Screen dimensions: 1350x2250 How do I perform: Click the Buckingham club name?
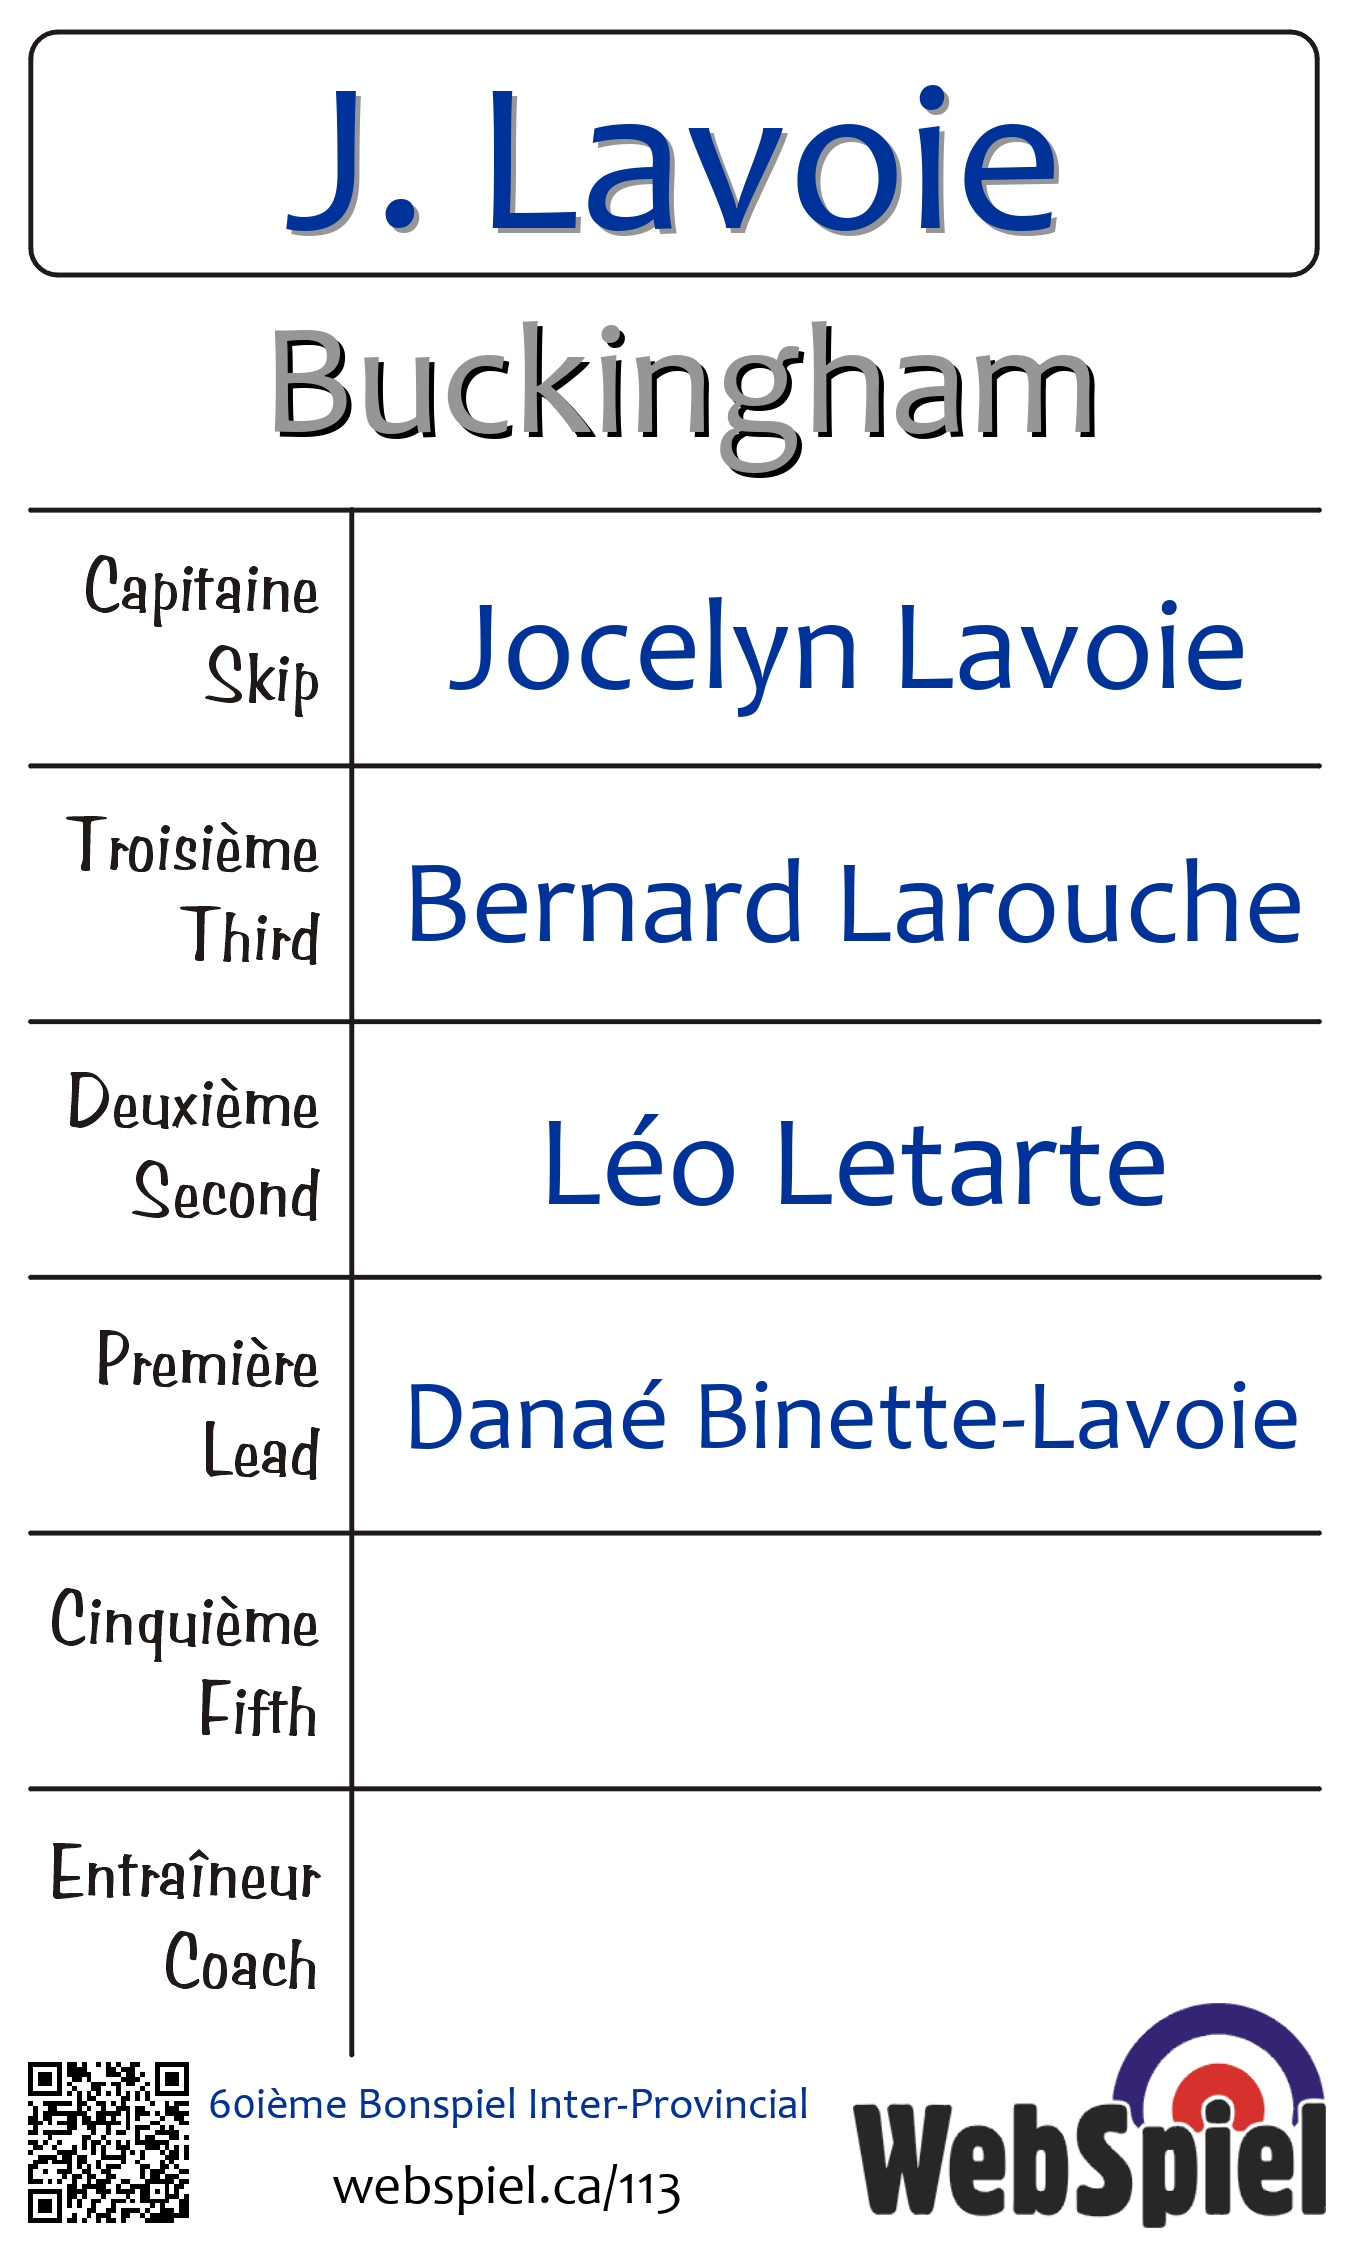click(x=684, y=388)
